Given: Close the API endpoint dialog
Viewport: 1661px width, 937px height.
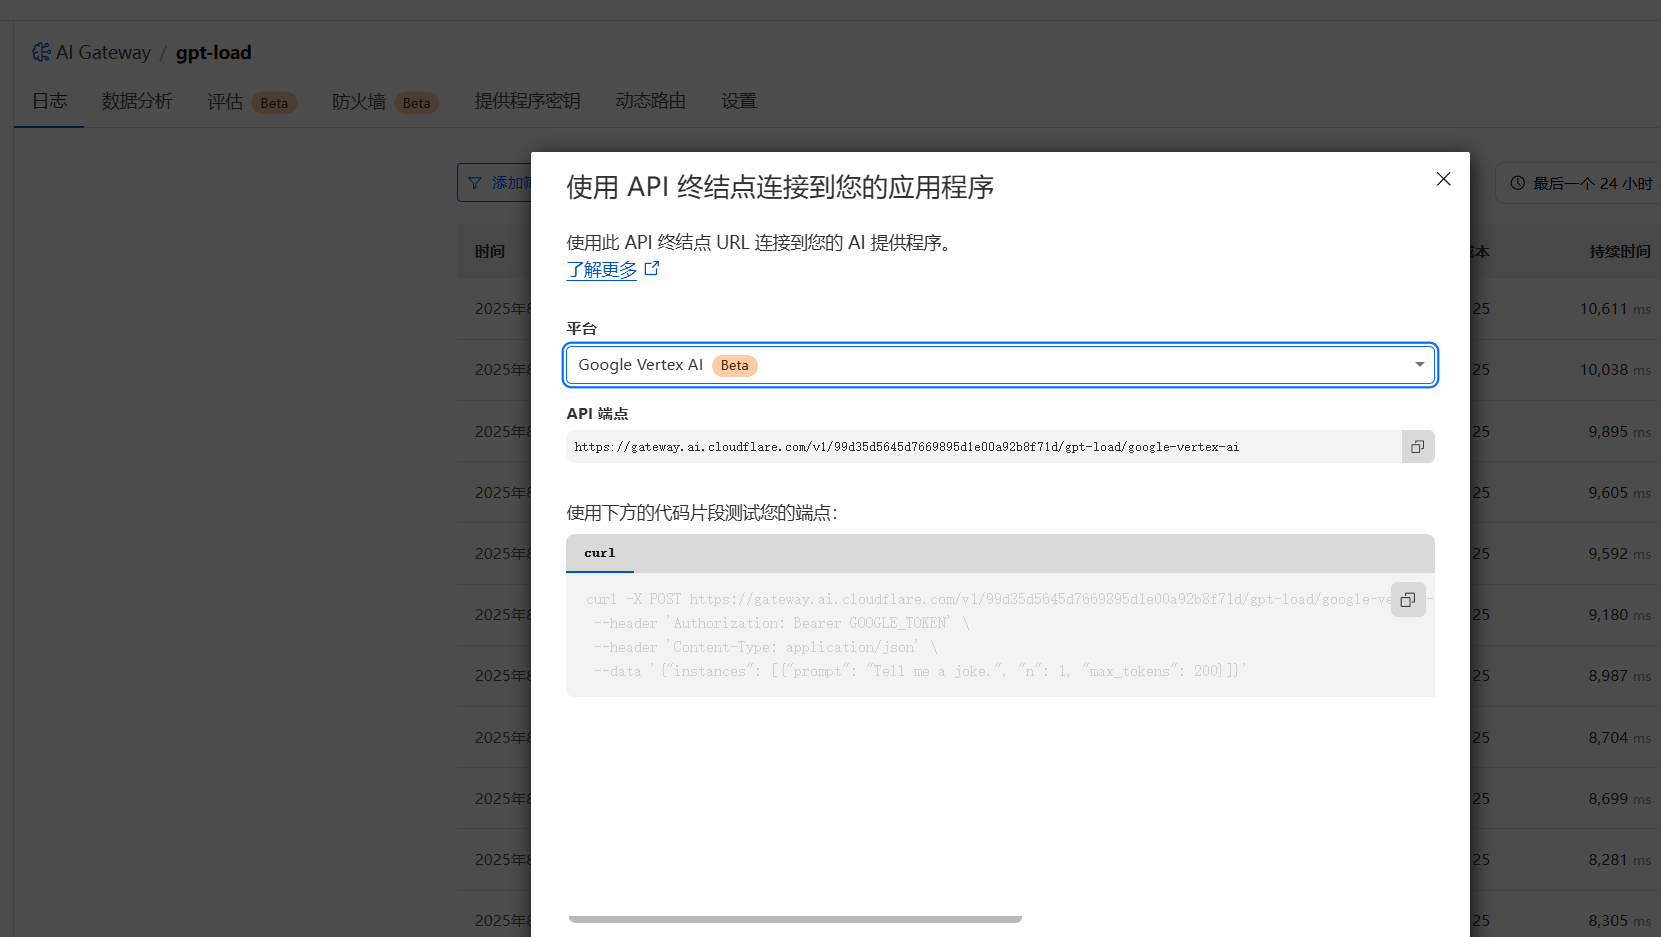Looking at the screenshot, I should (1443, 179).
